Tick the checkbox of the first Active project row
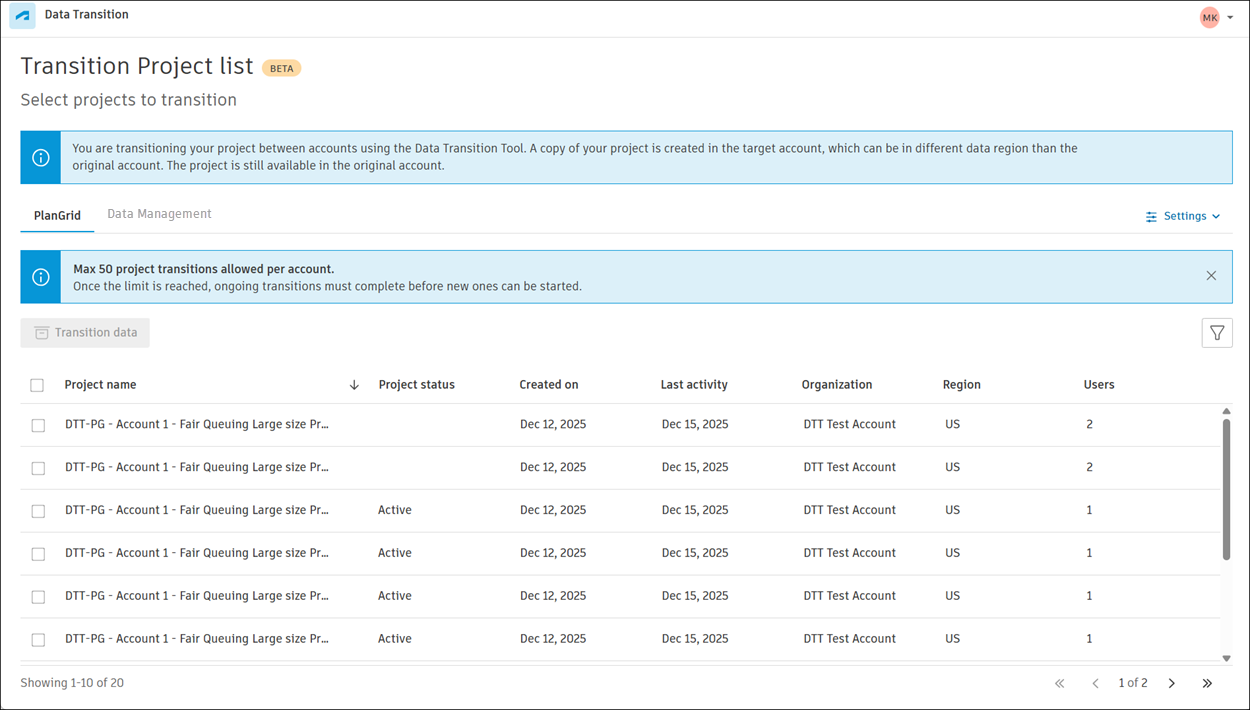1250x710 pixels. pos(38,511)
